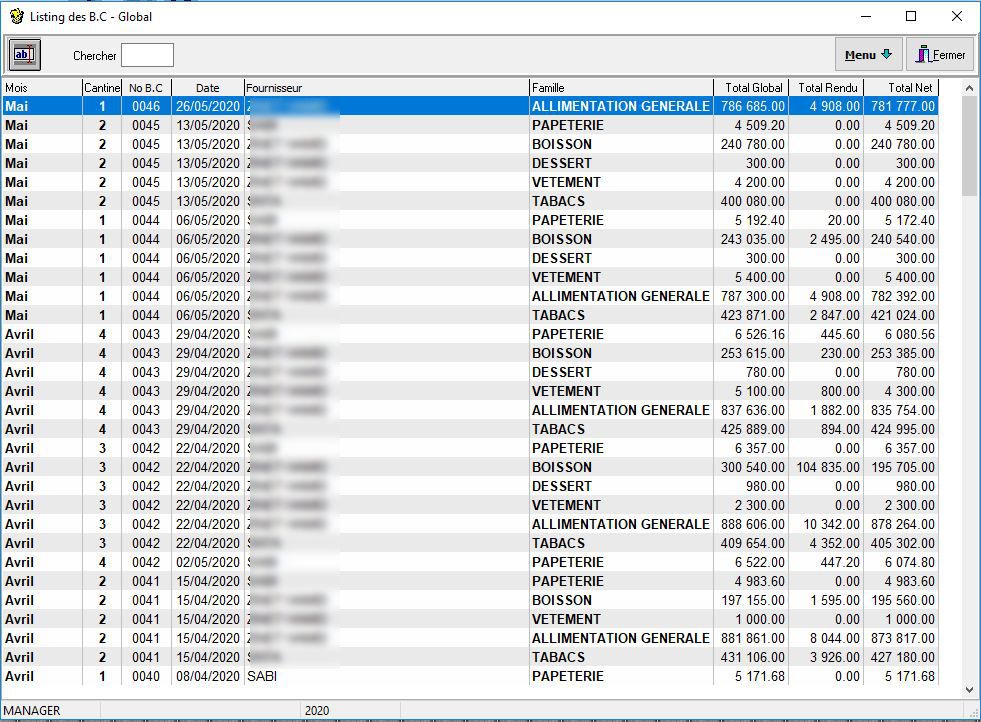The width and height of the screenshot is (981, 722).
Task: Select total rendu value 445.60
Action: coord(840,335)
